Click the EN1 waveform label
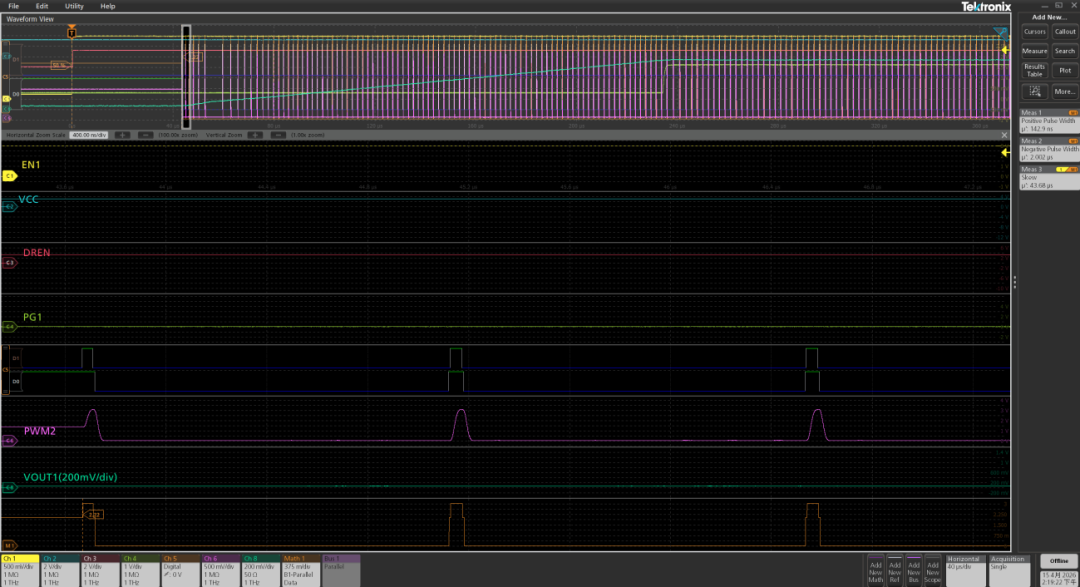This screenshot has width=1080, height=587. coord(31,165)
